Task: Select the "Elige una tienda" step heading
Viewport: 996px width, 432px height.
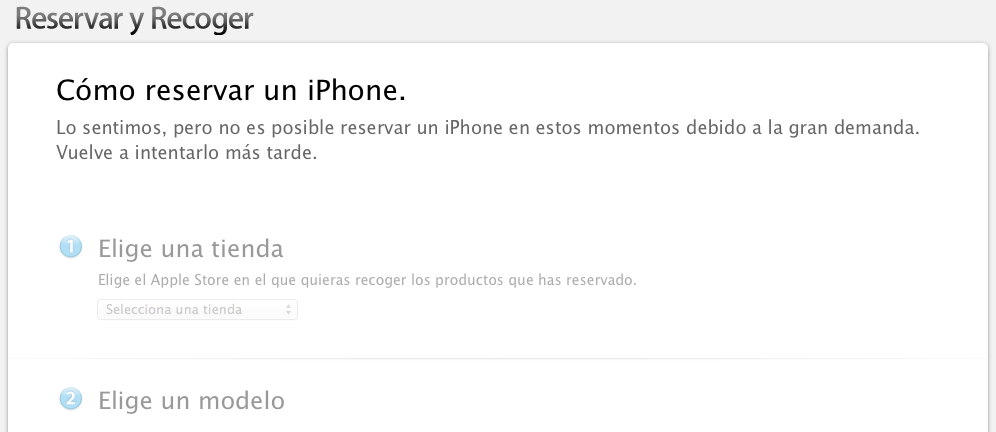Action: (x=191, y=248)
